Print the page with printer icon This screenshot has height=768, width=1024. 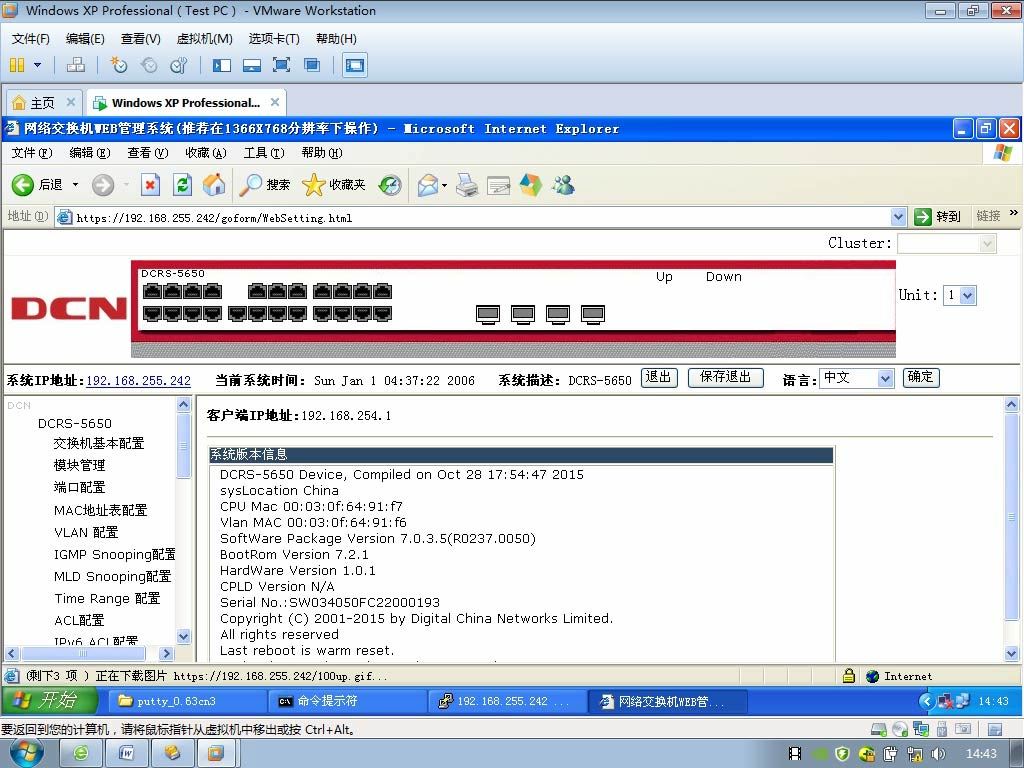(x=466, y=185)
